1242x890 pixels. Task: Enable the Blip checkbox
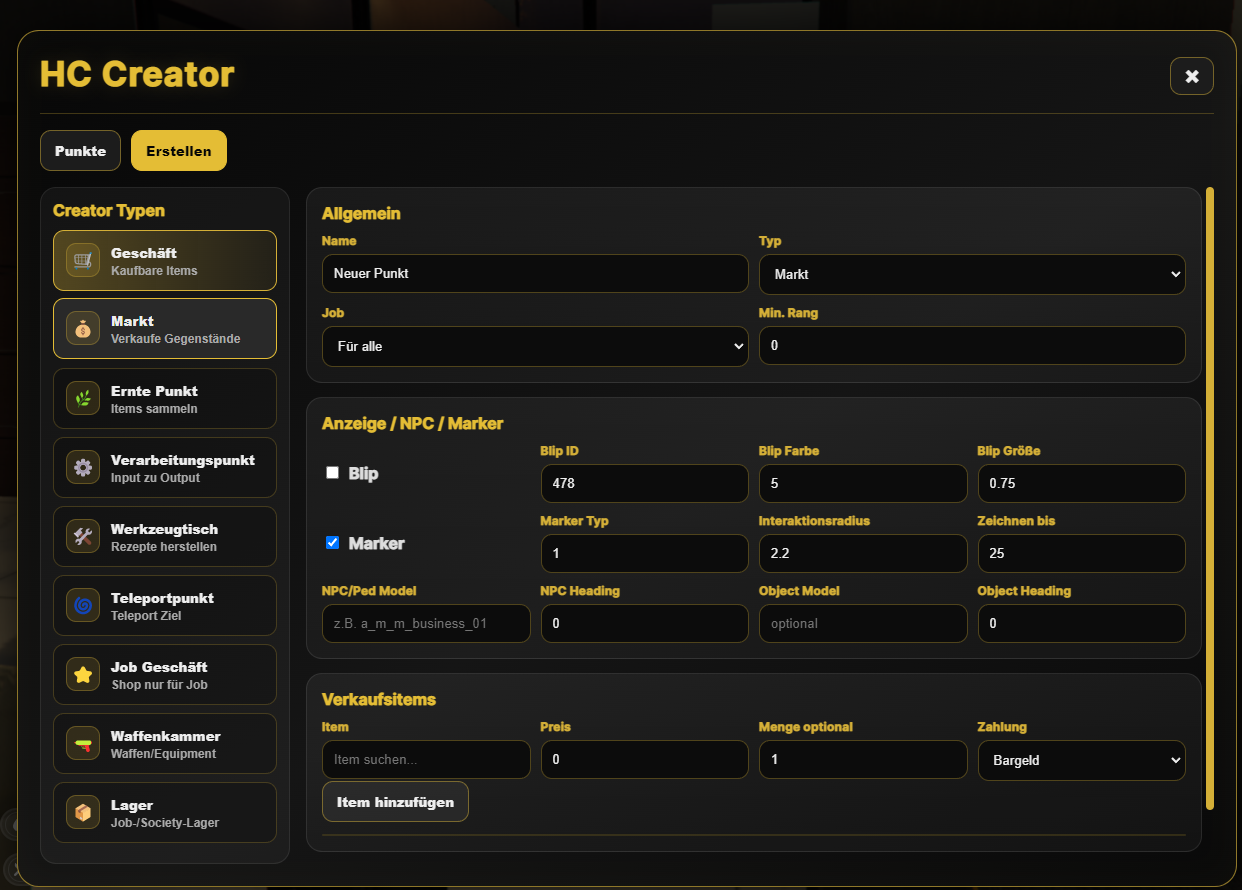pyautogui.click(x=333, y=473)
